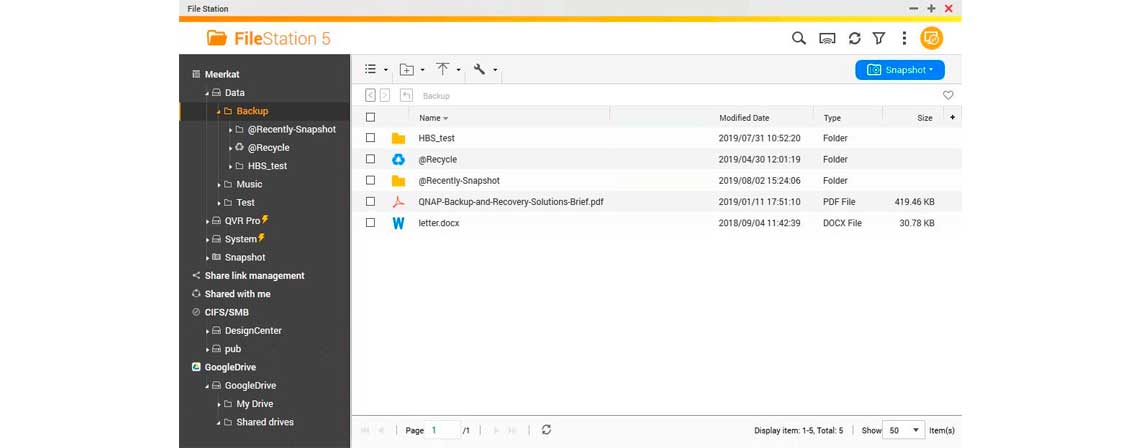Open the network media player icon

pyautogui.click(x=827, y=38)
